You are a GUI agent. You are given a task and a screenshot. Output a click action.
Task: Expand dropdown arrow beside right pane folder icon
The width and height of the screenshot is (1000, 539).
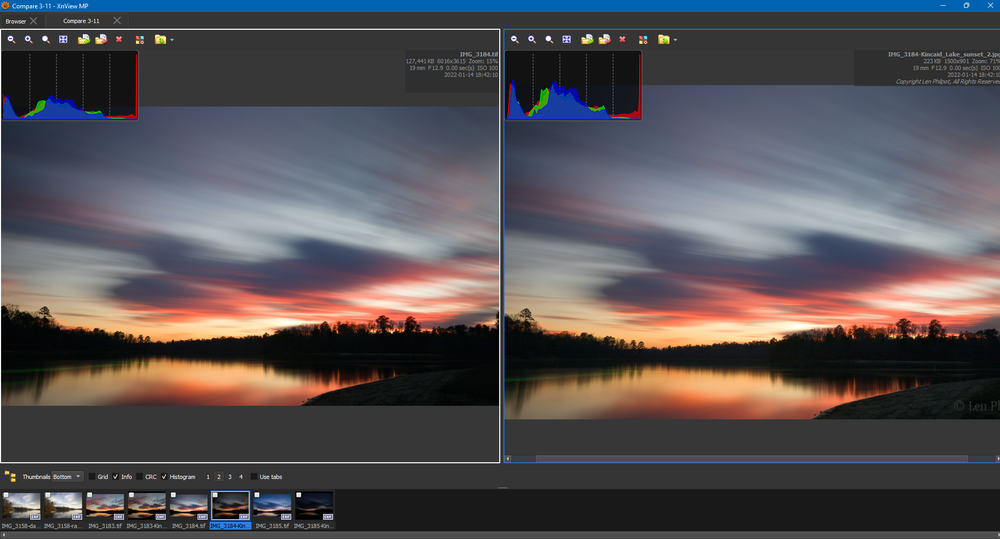pos(675,40)
